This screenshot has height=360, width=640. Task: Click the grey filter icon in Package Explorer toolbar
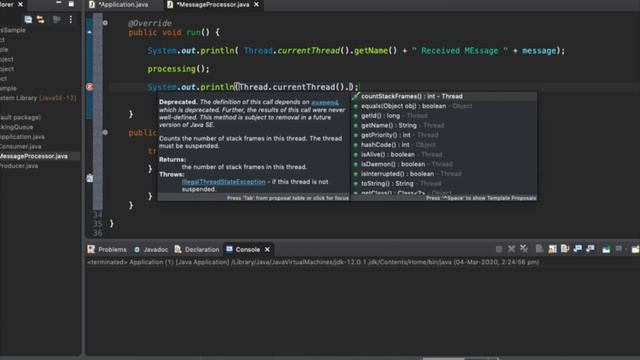57,19
